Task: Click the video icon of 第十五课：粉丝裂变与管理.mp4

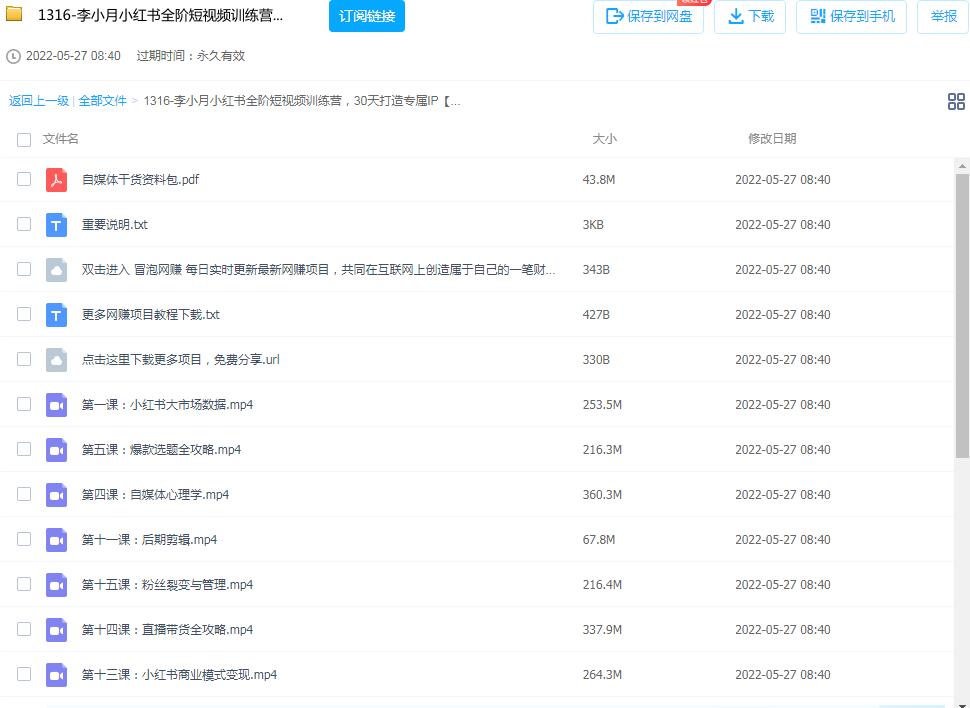Action: coord(56,585)
